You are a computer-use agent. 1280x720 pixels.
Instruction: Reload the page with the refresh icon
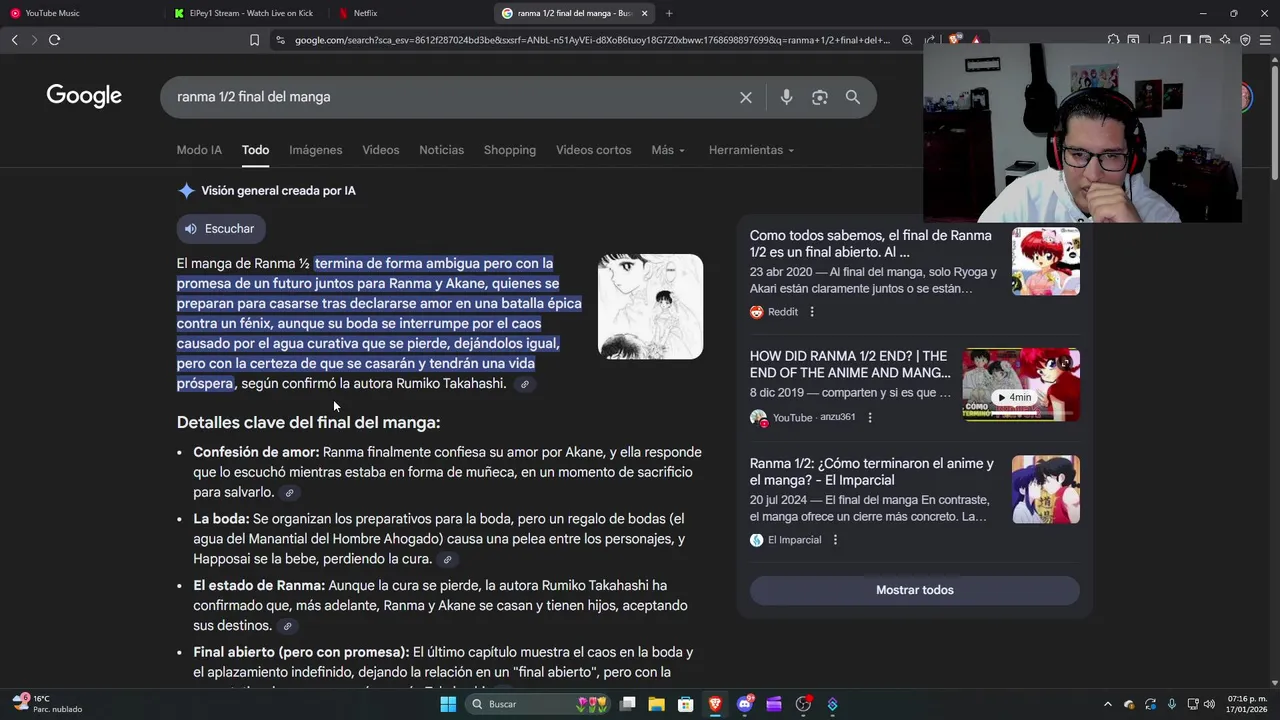click(54, 40)
